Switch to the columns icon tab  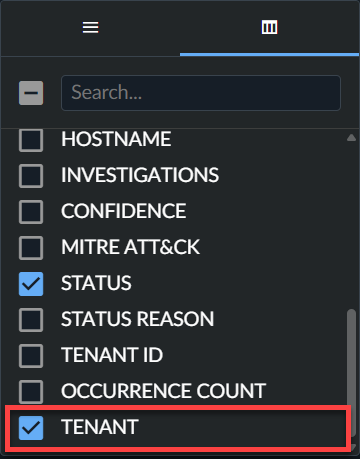pos(269,27)
